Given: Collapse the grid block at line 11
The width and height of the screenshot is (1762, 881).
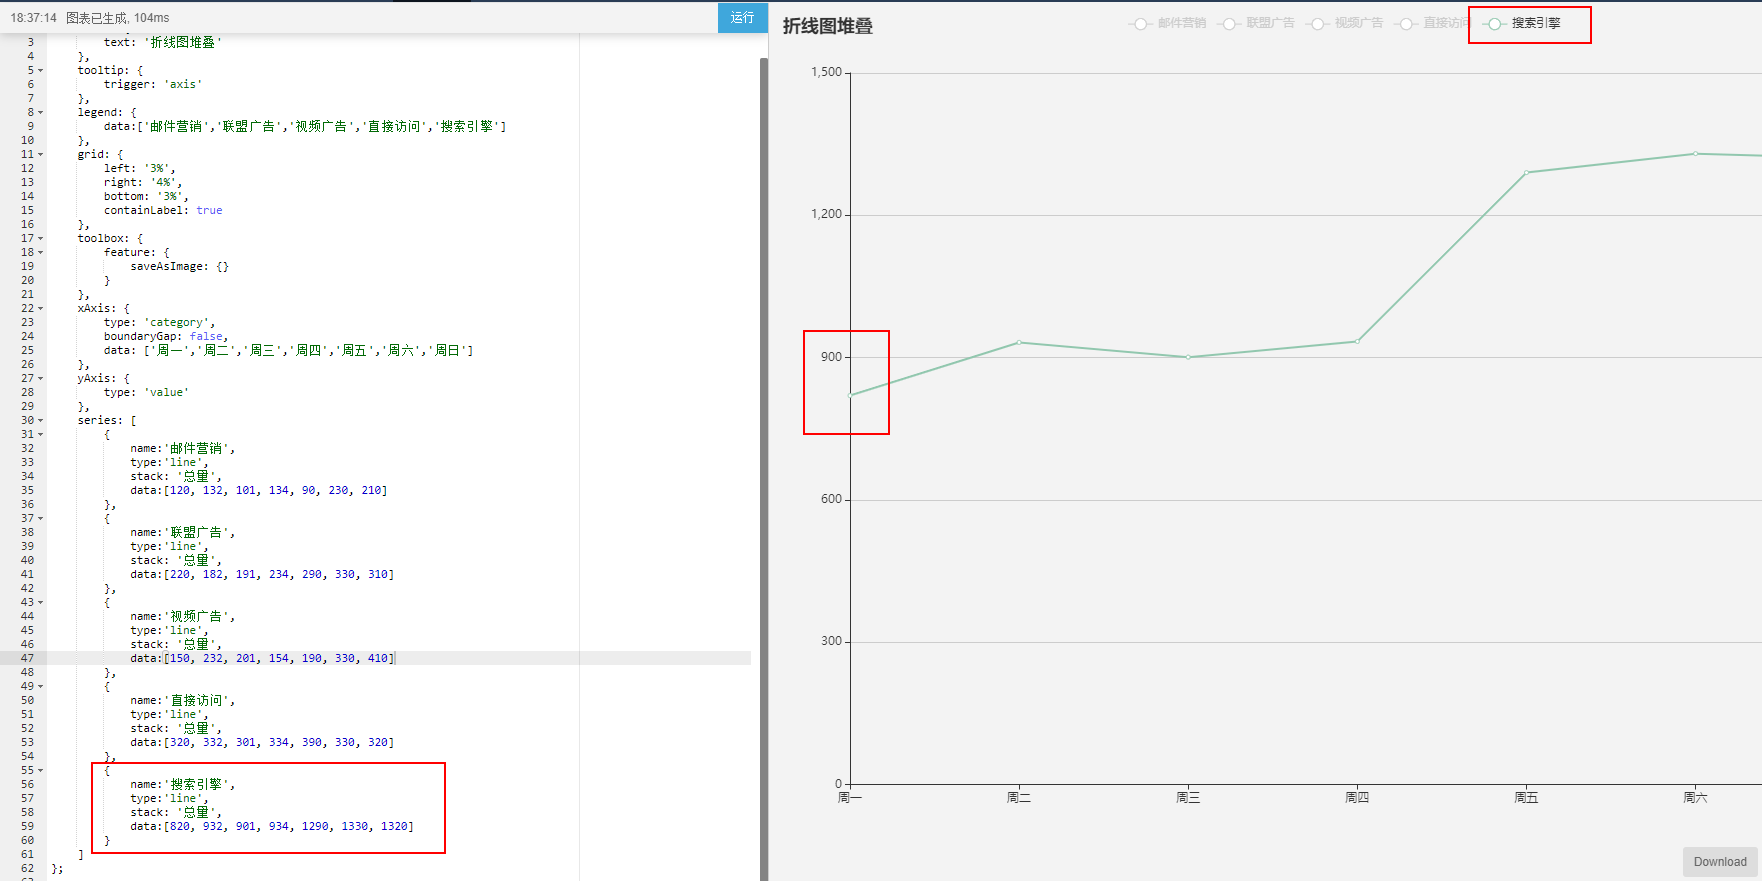Looking at the screenshot, I should click(x=41, y=155).
